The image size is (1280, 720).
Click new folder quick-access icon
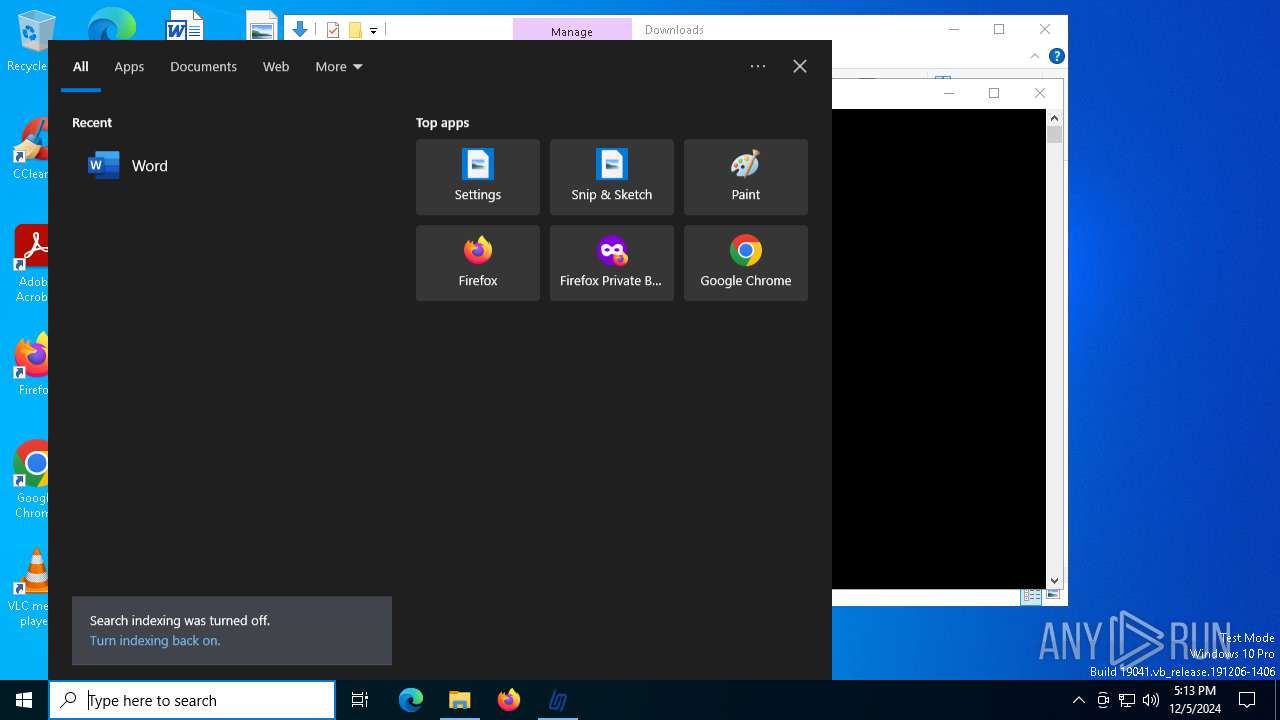tap(355, 30)
